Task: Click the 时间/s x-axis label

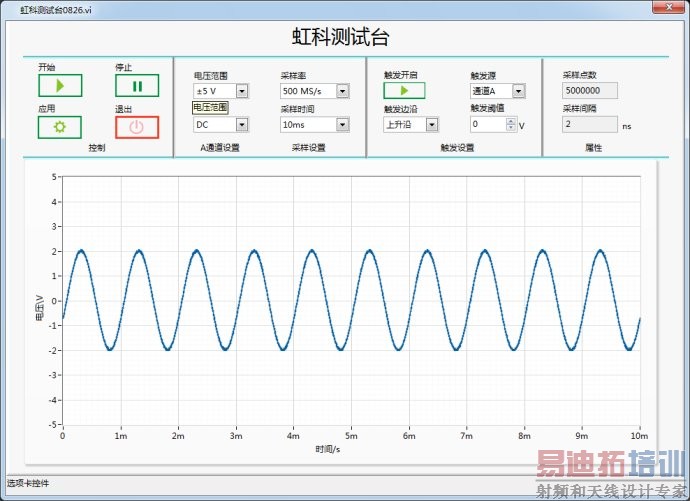Action: click(x=327, y=449)
